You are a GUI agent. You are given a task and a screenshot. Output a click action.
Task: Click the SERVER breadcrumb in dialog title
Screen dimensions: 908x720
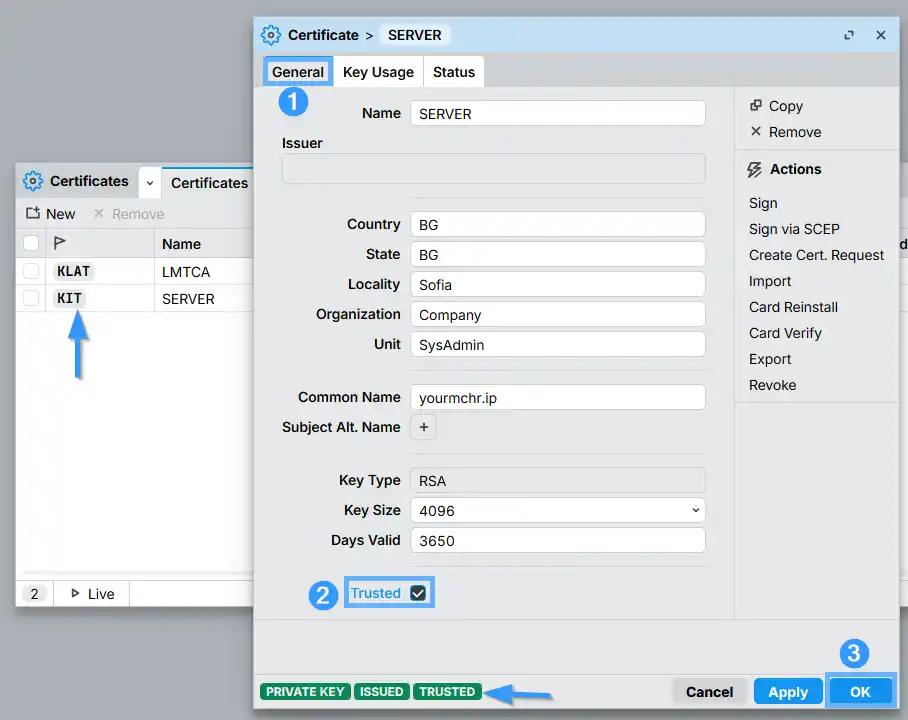(x=415, y=35)
